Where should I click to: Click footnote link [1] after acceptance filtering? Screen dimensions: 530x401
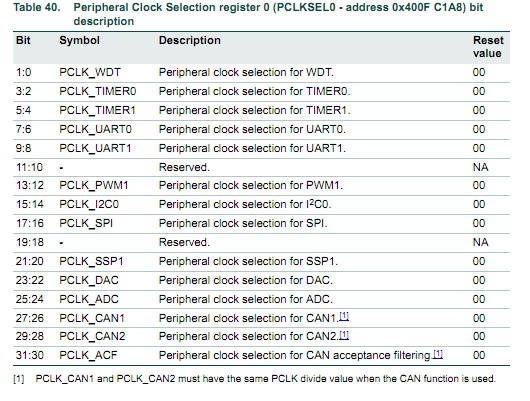(x=438, y=354)
